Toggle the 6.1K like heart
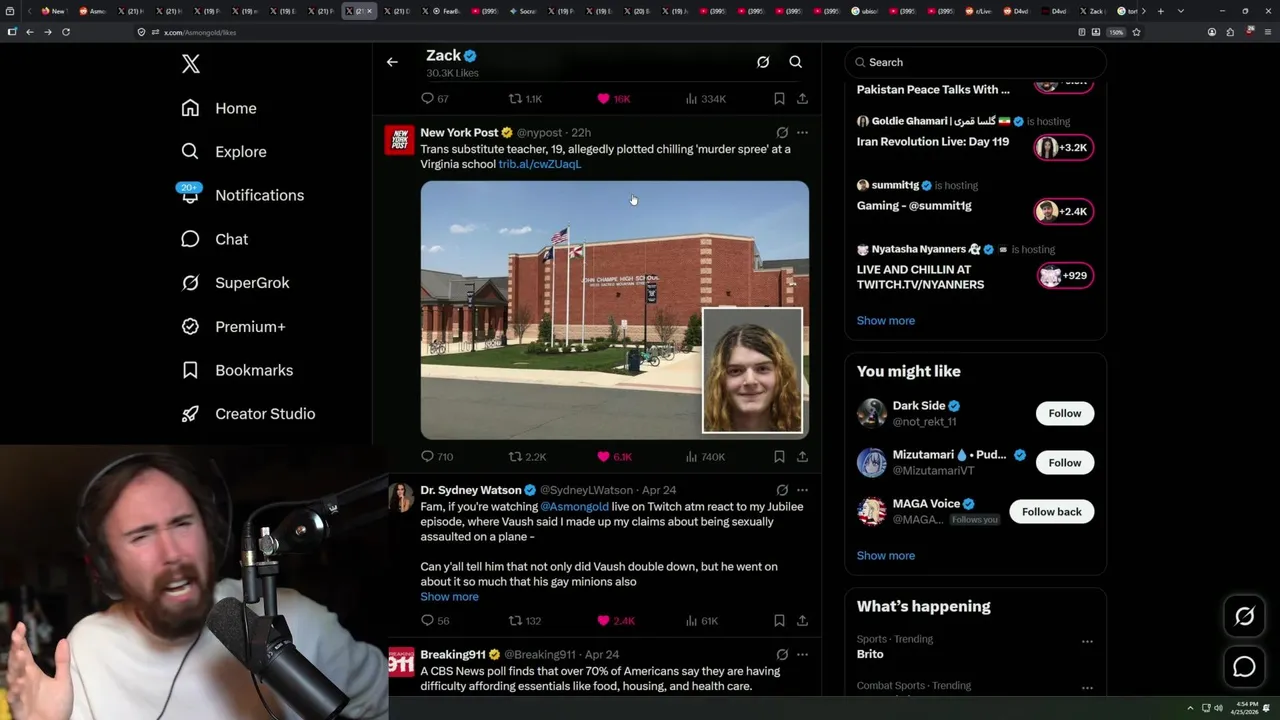The width and height of the screenshot is (1280, 720). (x=614, y=457)
